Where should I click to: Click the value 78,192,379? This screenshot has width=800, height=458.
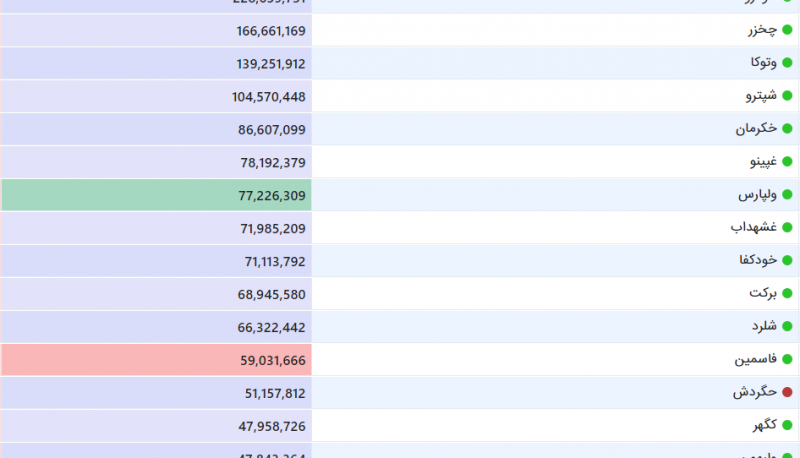[x=273, y=163]
